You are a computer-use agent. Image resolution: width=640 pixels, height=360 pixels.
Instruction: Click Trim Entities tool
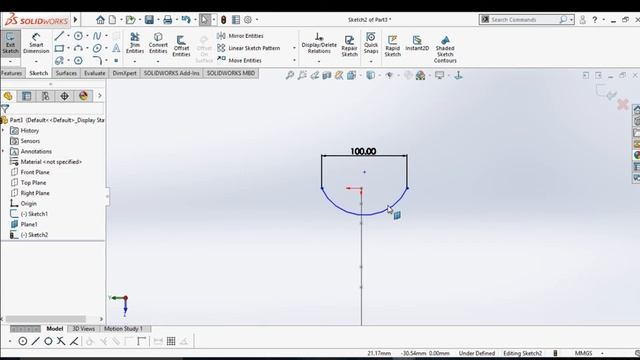tap(135, 43)
